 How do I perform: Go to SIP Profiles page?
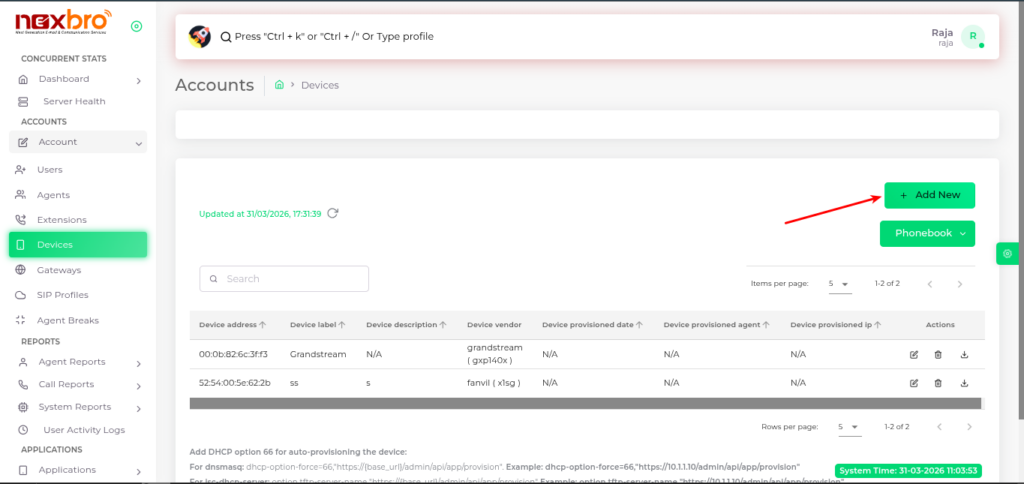[x=62, y=295]
